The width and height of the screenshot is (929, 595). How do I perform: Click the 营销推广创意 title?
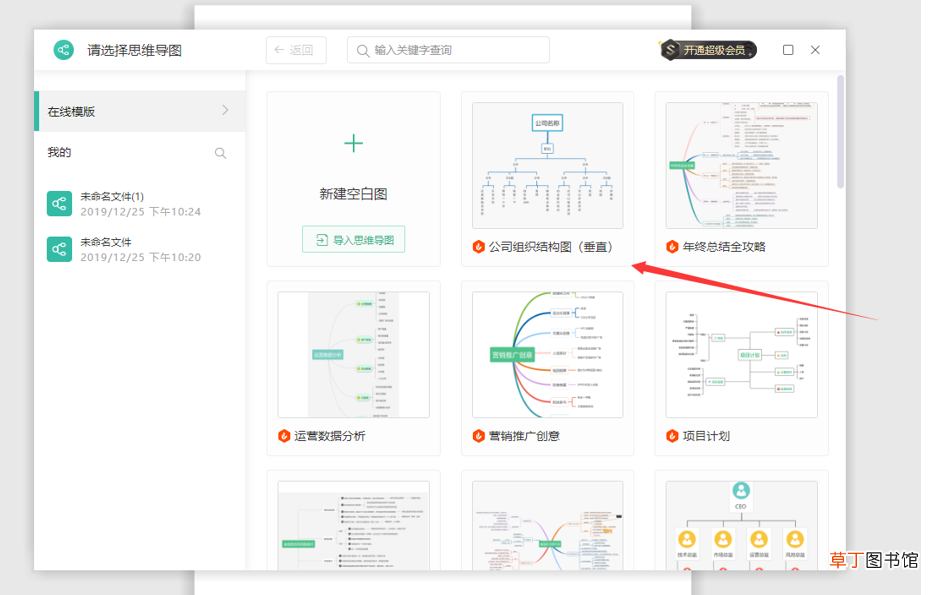[x=524, y=436]
